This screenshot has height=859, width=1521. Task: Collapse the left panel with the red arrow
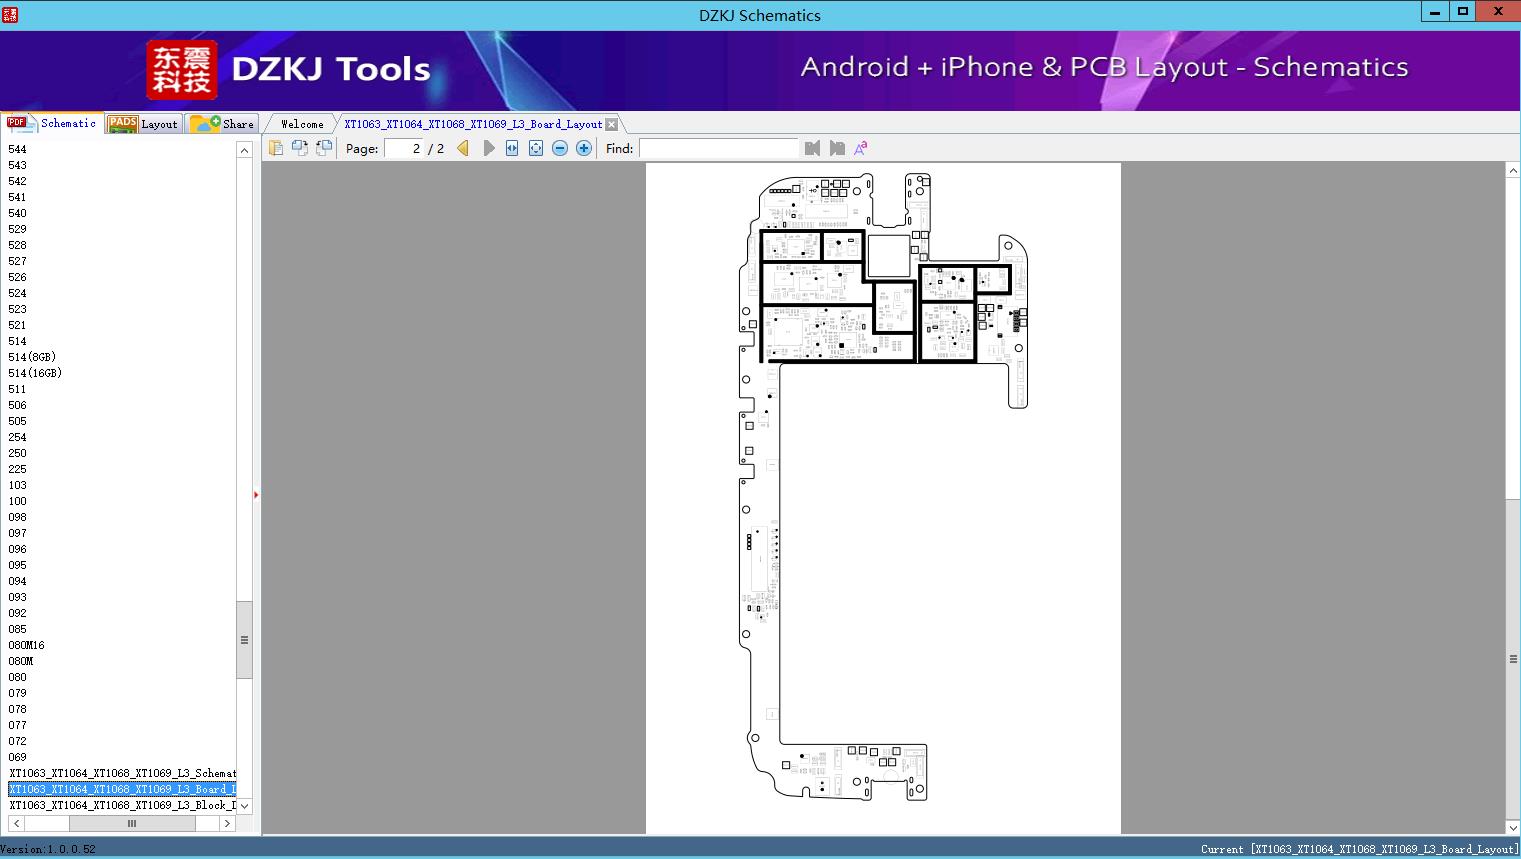(256, 495)
